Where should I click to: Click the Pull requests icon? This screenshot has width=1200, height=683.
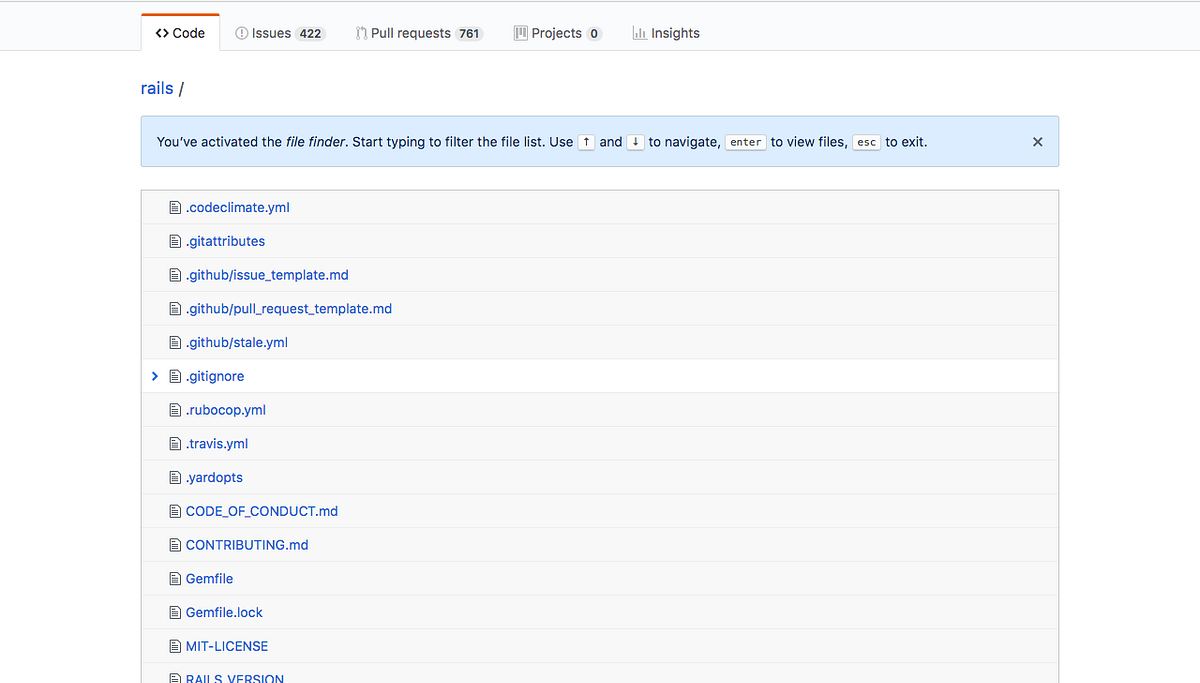tap(361, 32)
